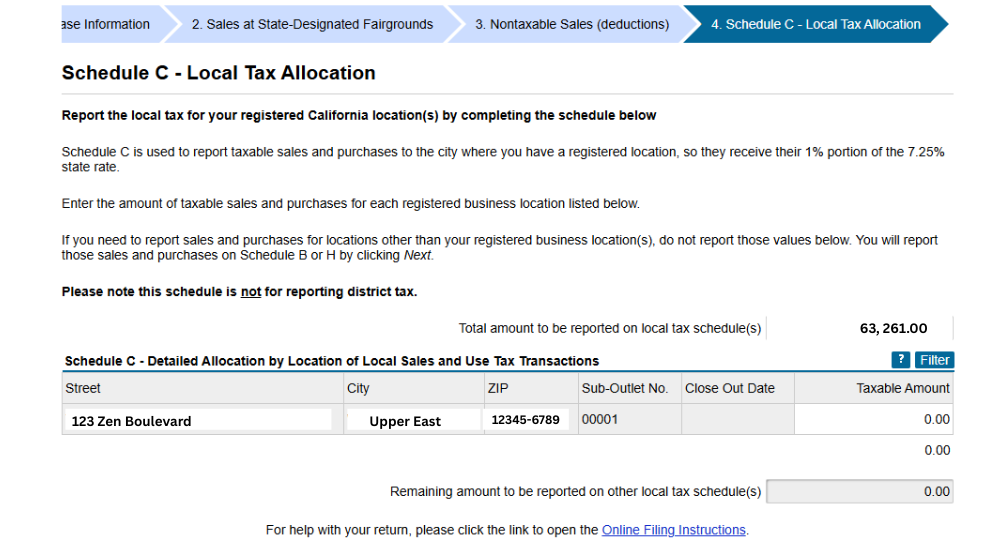Viewport: 1000px width, 560px height.
Task: Click the Filter button above the table
Action: [934, 360]
